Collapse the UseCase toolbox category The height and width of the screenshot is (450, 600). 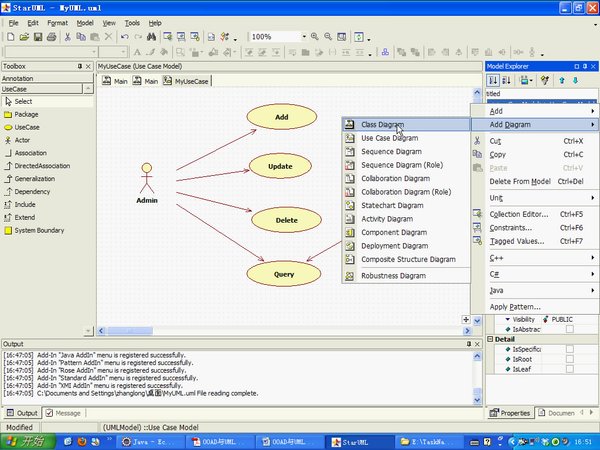click(87, 89)
